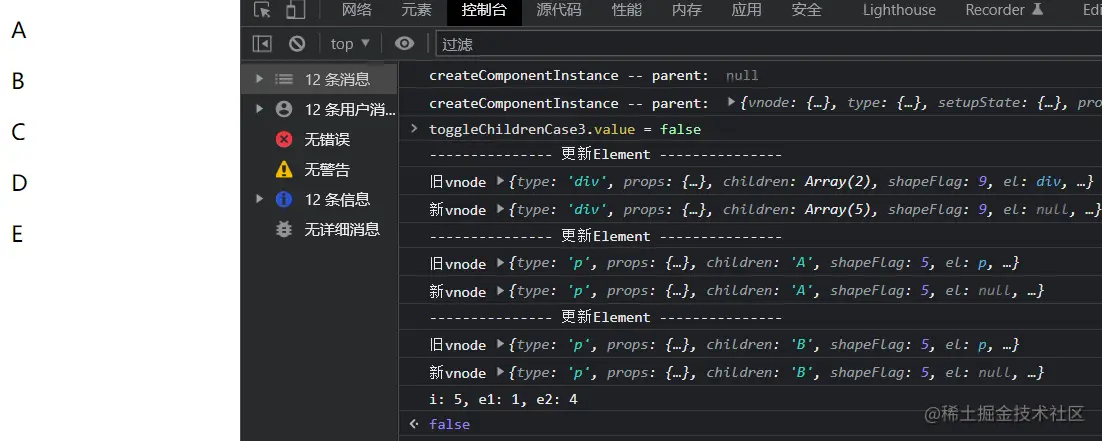The height and width of the screenshot is (441, 1102).
Task: Expand the 12 条信息 group
Action: pyautogui.click(x=259, y=199)
